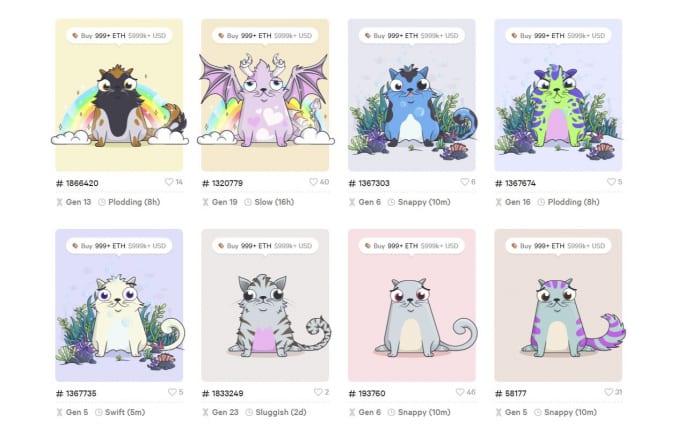Click Buy price bubble on blue kitty

412,36
